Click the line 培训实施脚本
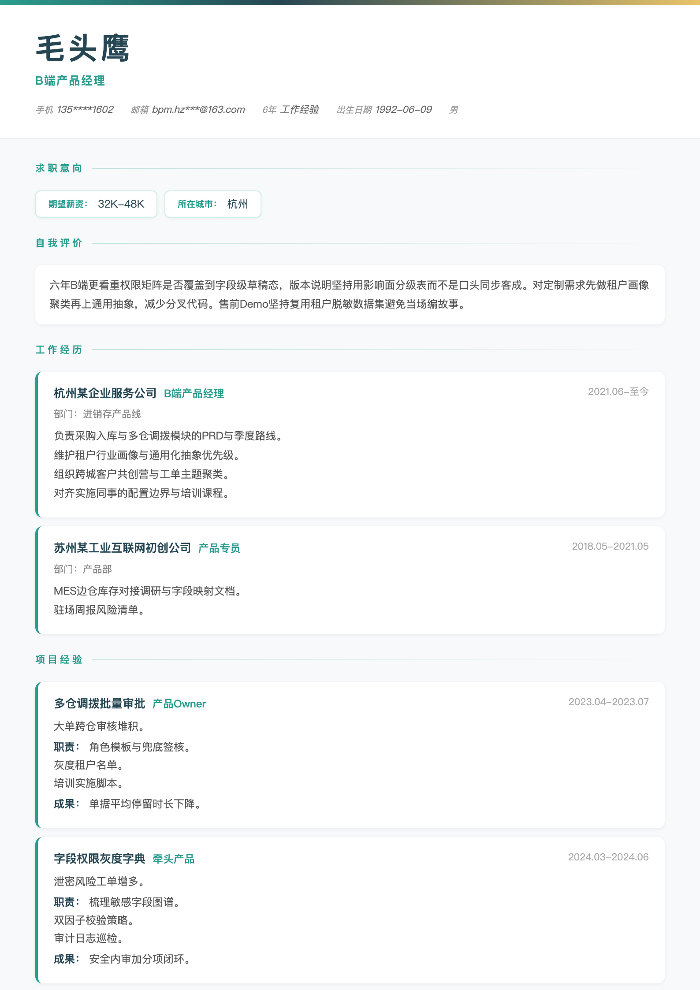 (x=88, y=784)
